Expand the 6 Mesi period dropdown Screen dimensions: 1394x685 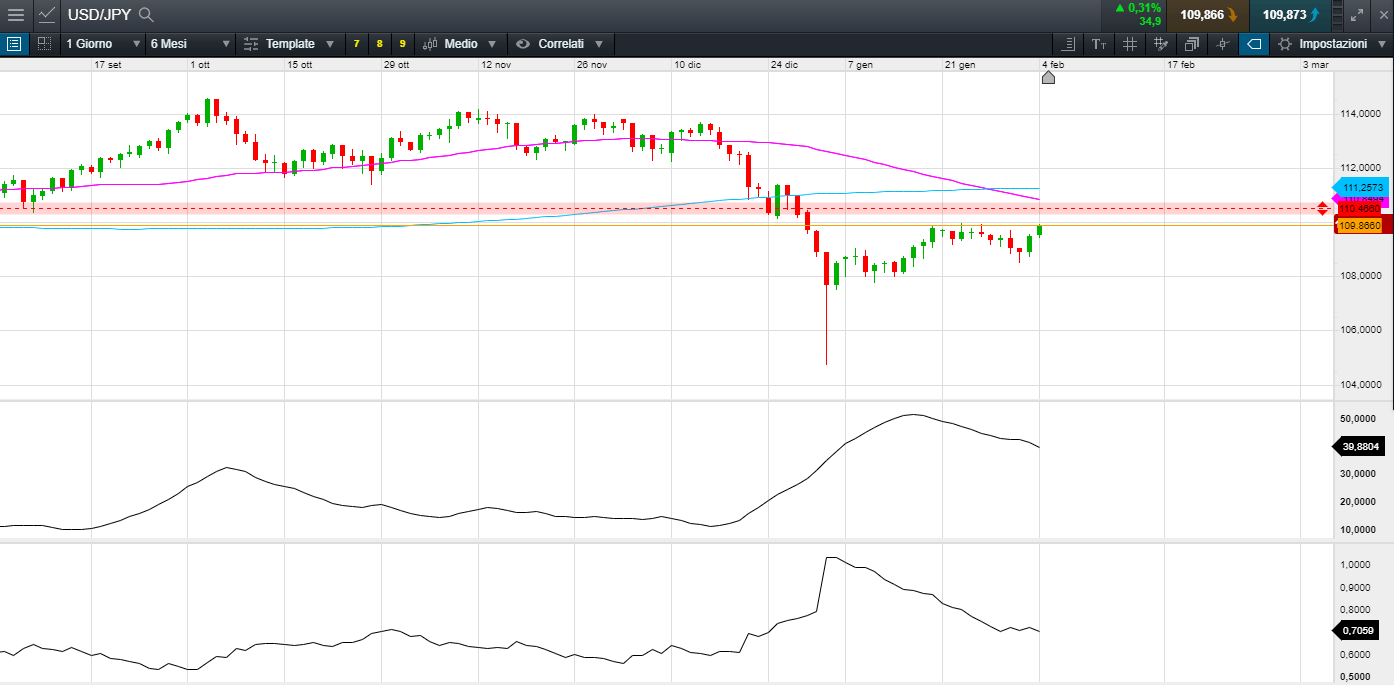(x=189, y=44)
